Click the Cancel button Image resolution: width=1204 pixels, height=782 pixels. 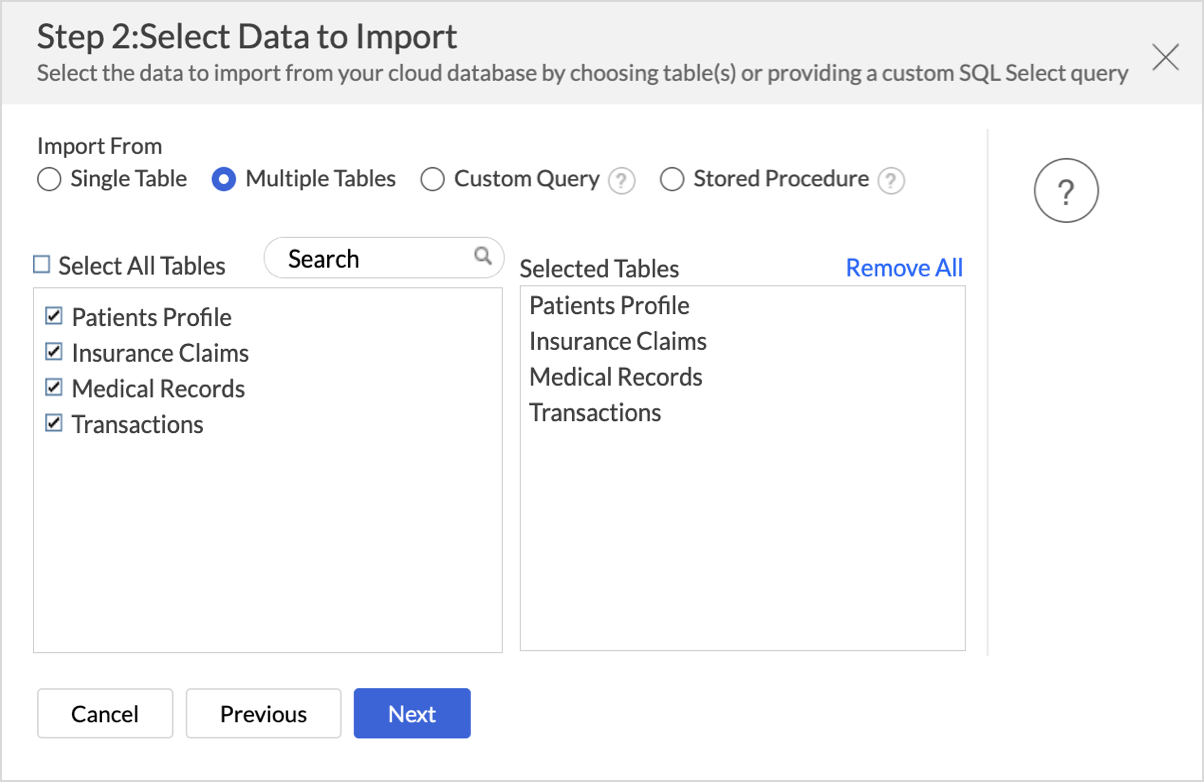point(105,714)
